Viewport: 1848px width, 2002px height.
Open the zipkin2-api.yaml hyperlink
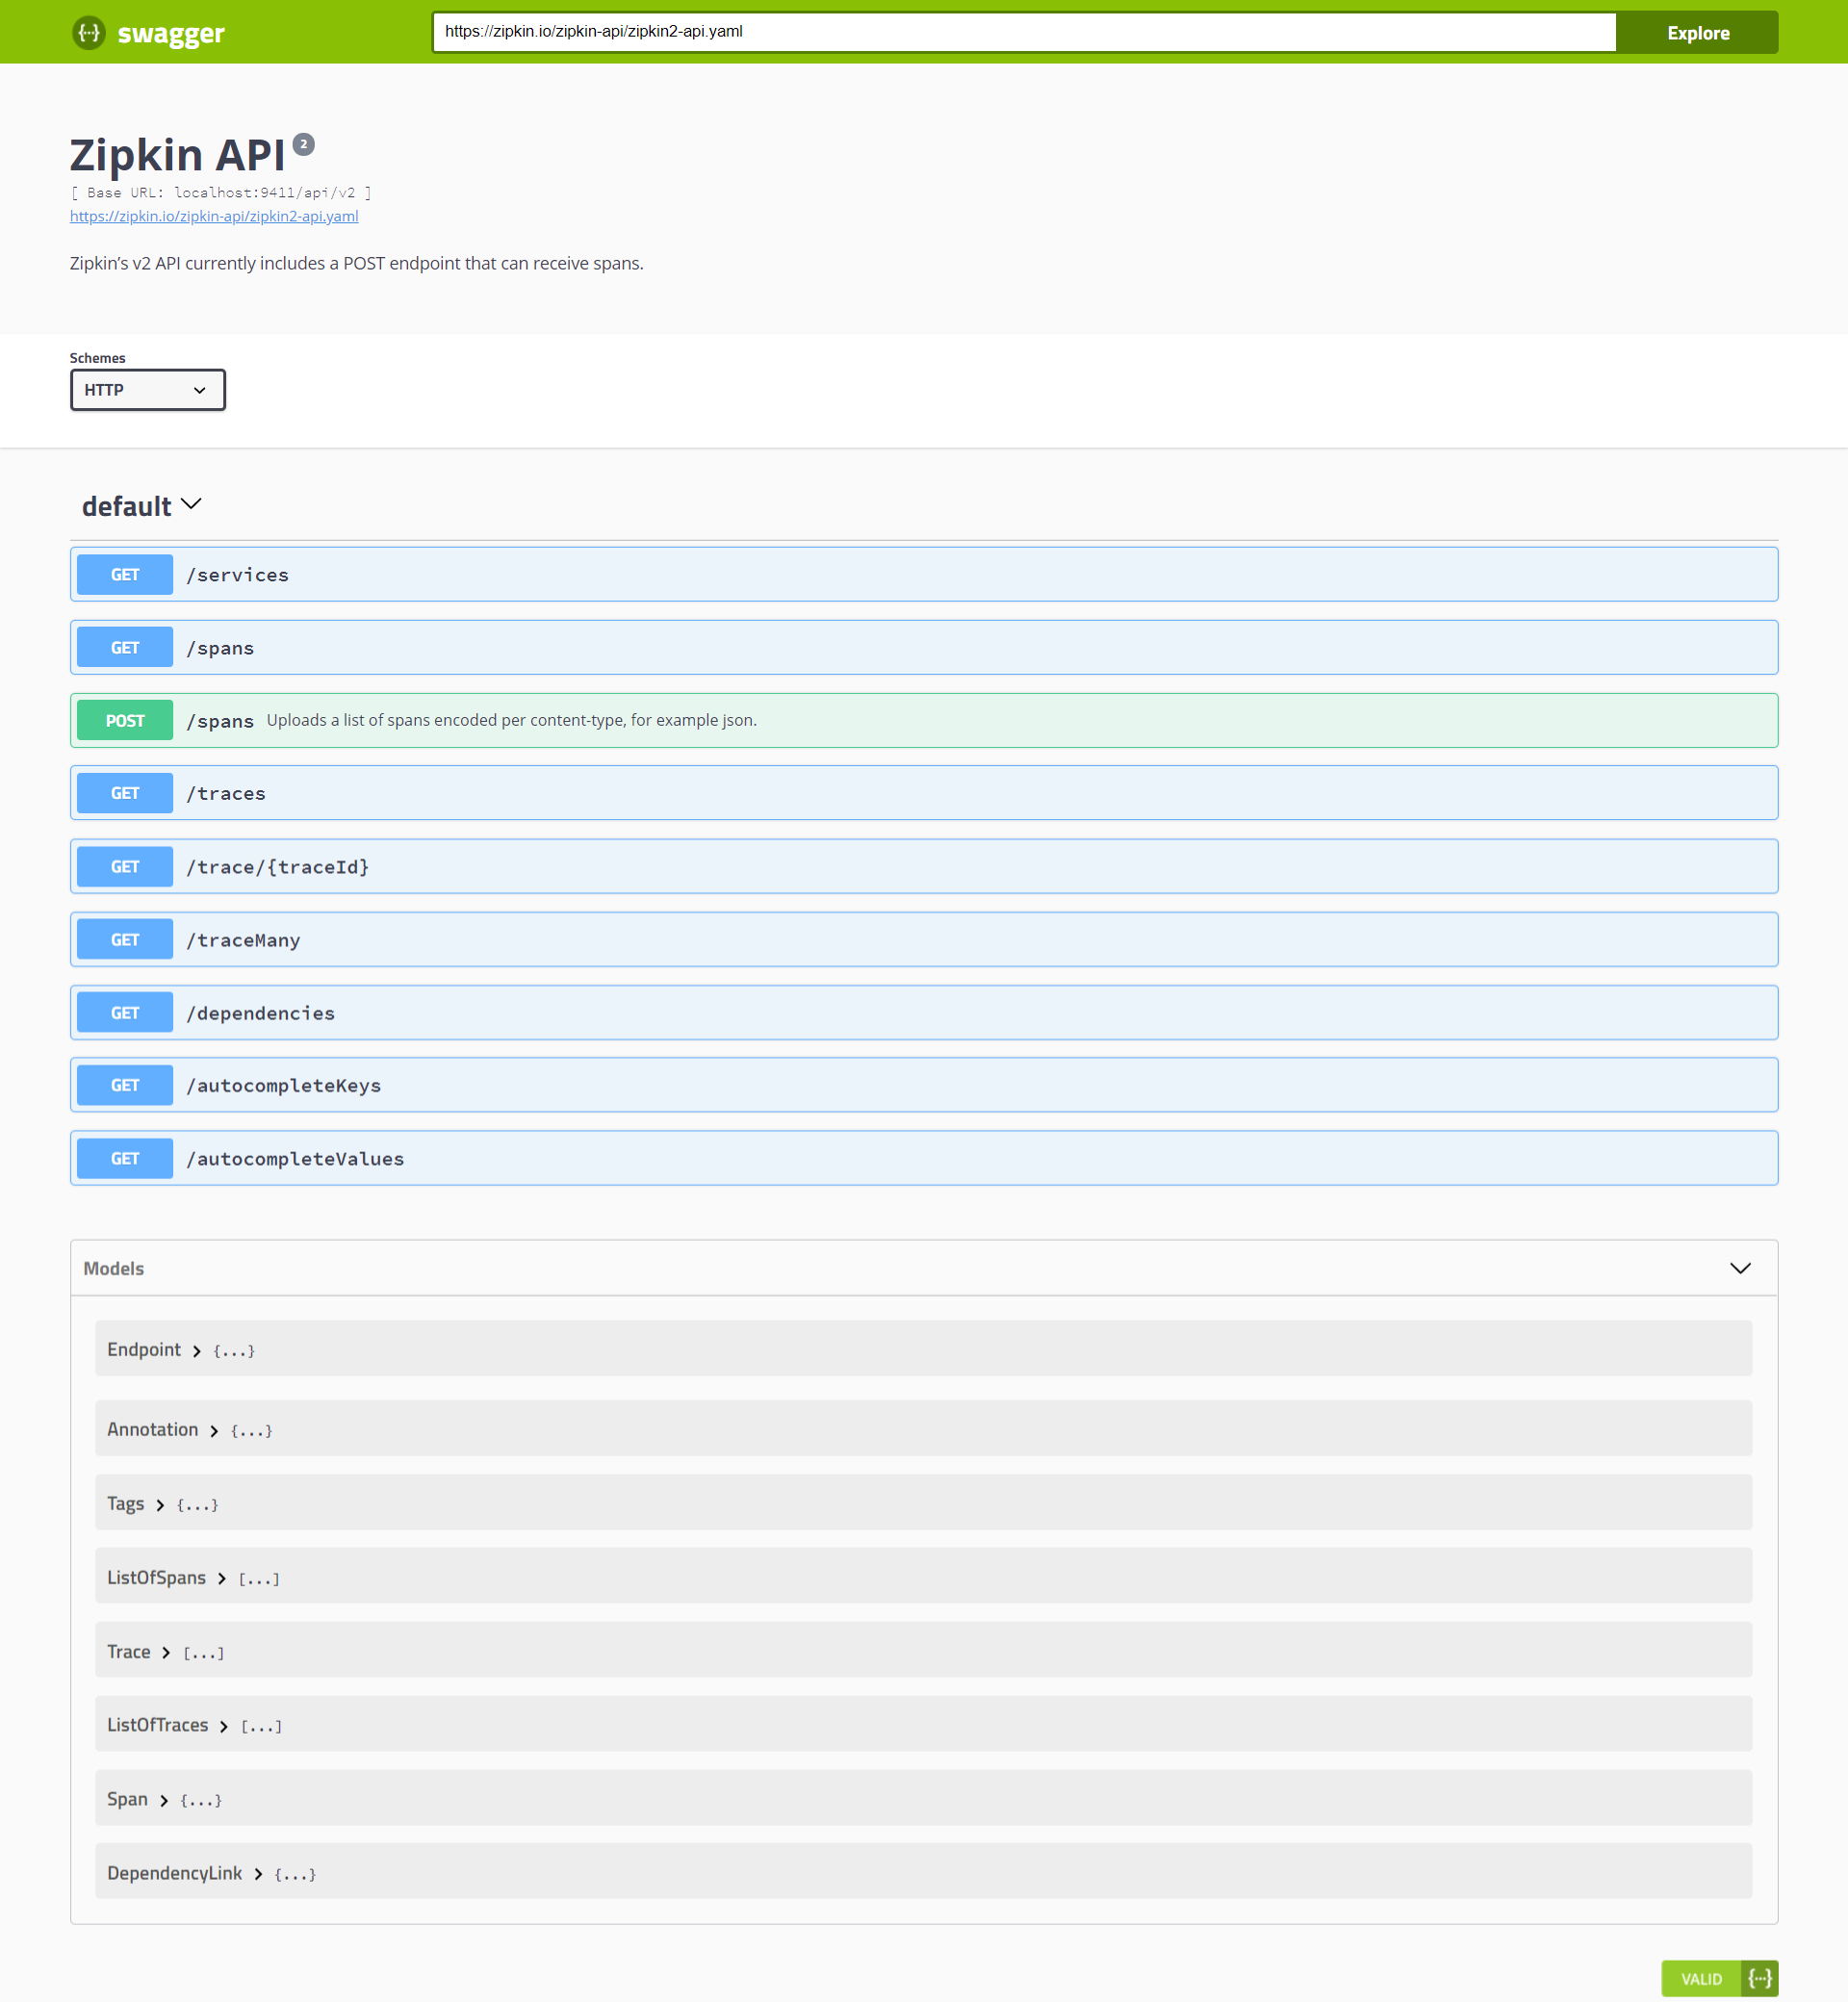213,216
